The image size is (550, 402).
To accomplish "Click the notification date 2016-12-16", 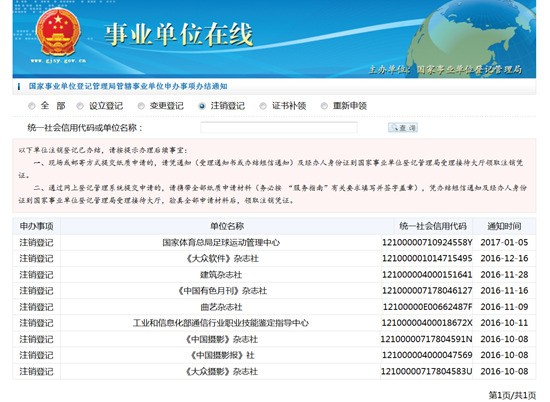I will [504, 259].
